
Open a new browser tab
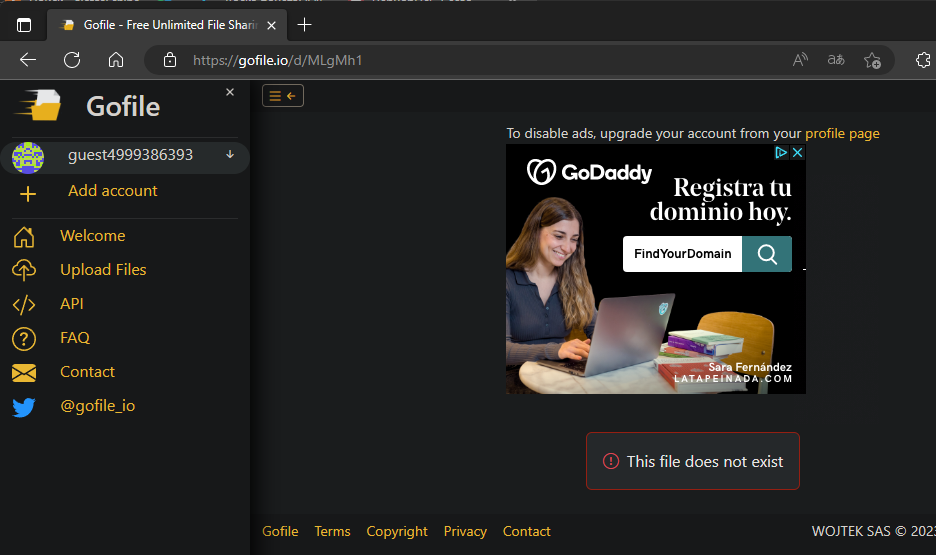coord(304,24)
